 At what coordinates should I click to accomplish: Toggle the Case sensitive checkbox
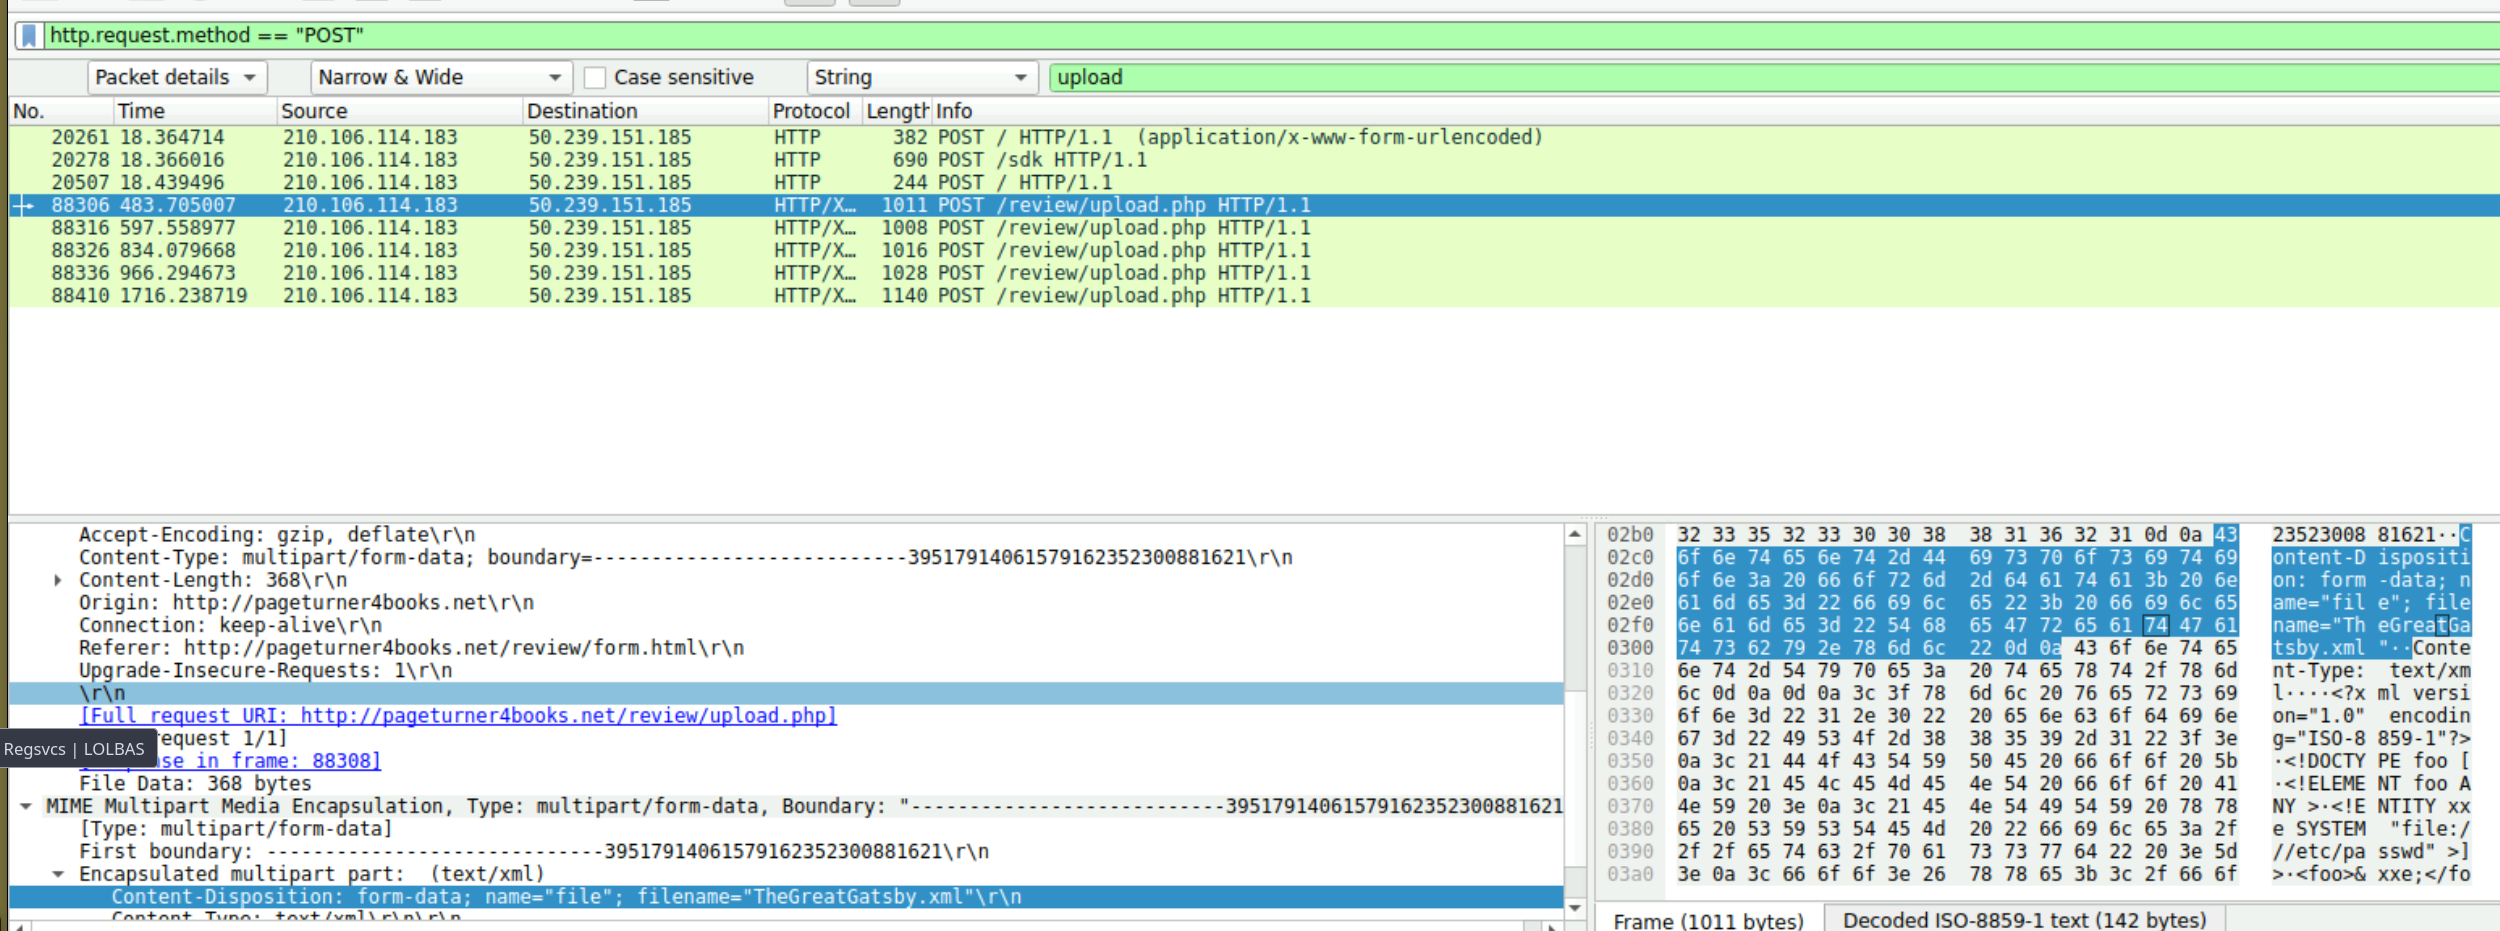pyautogui.click(x=595, y=78)
